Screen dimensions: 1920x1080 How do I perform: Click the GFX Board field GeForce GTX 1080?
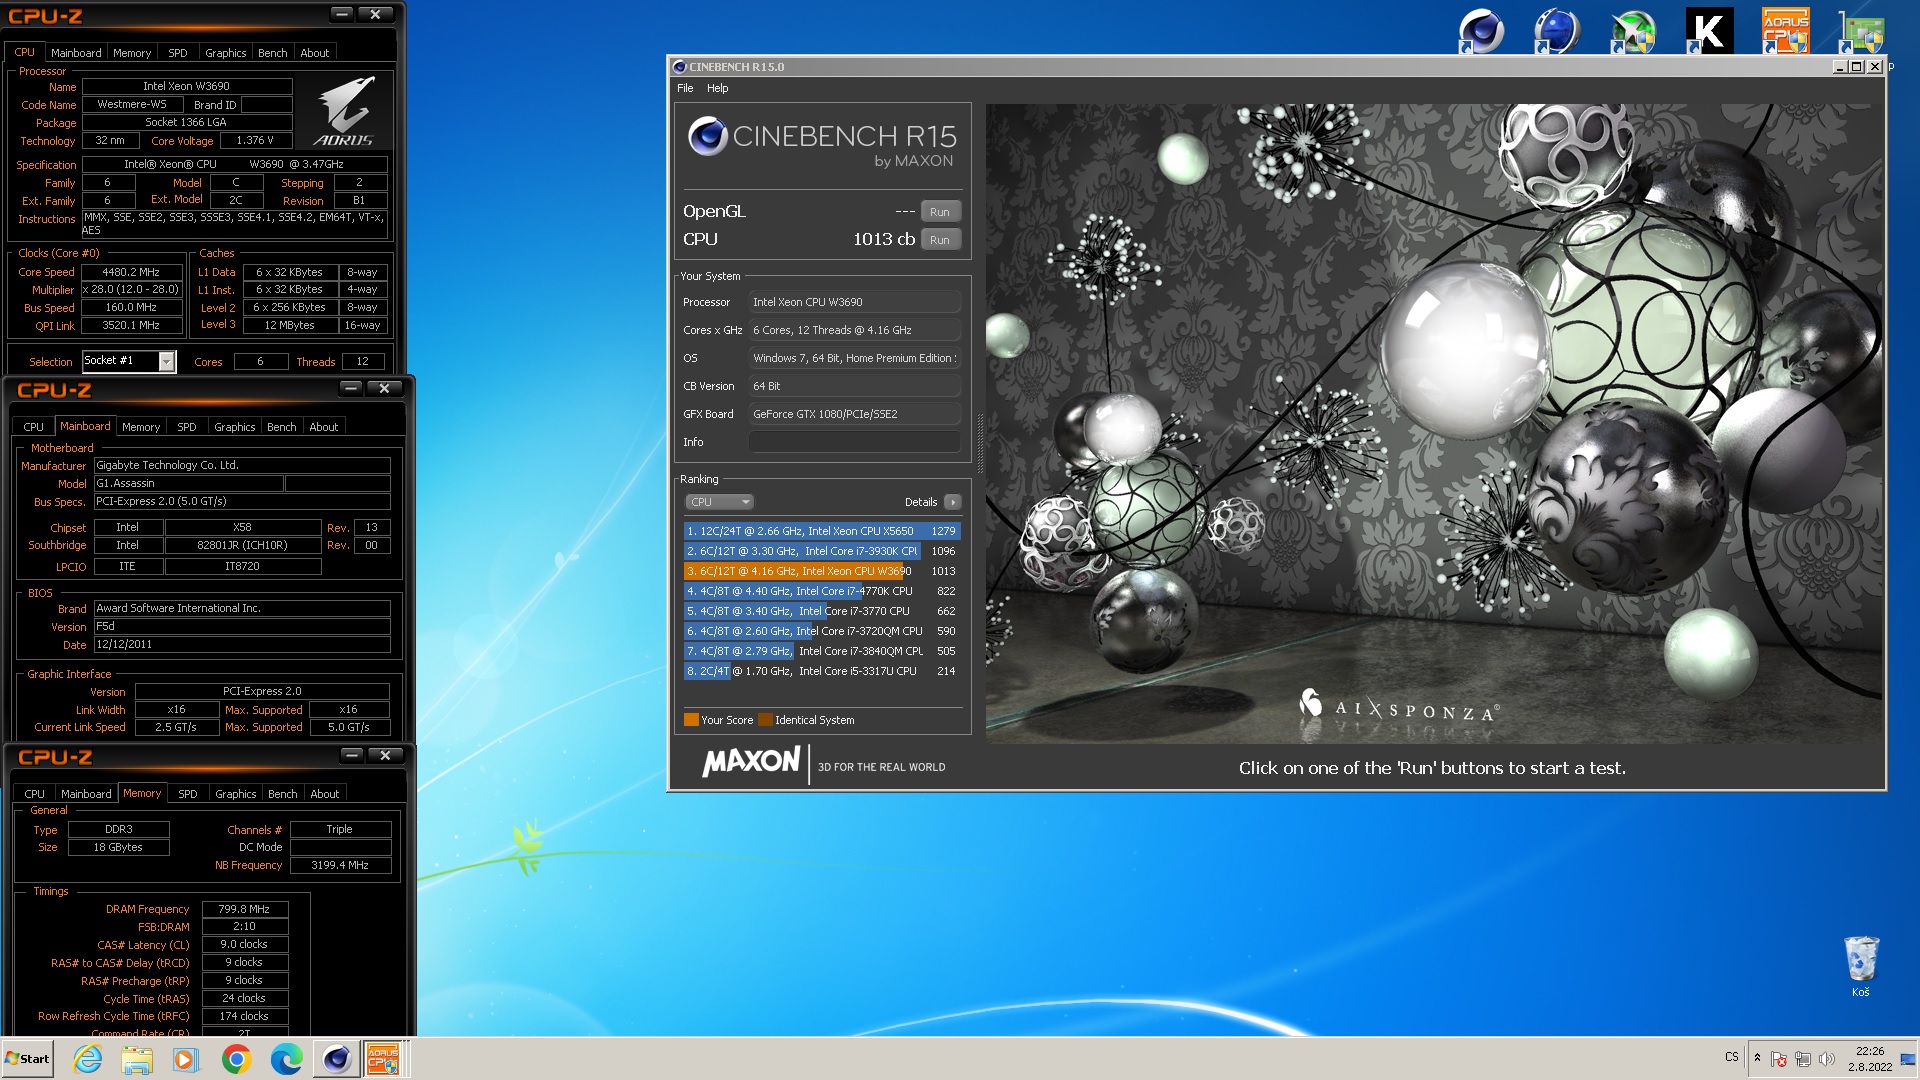[855, 414]
